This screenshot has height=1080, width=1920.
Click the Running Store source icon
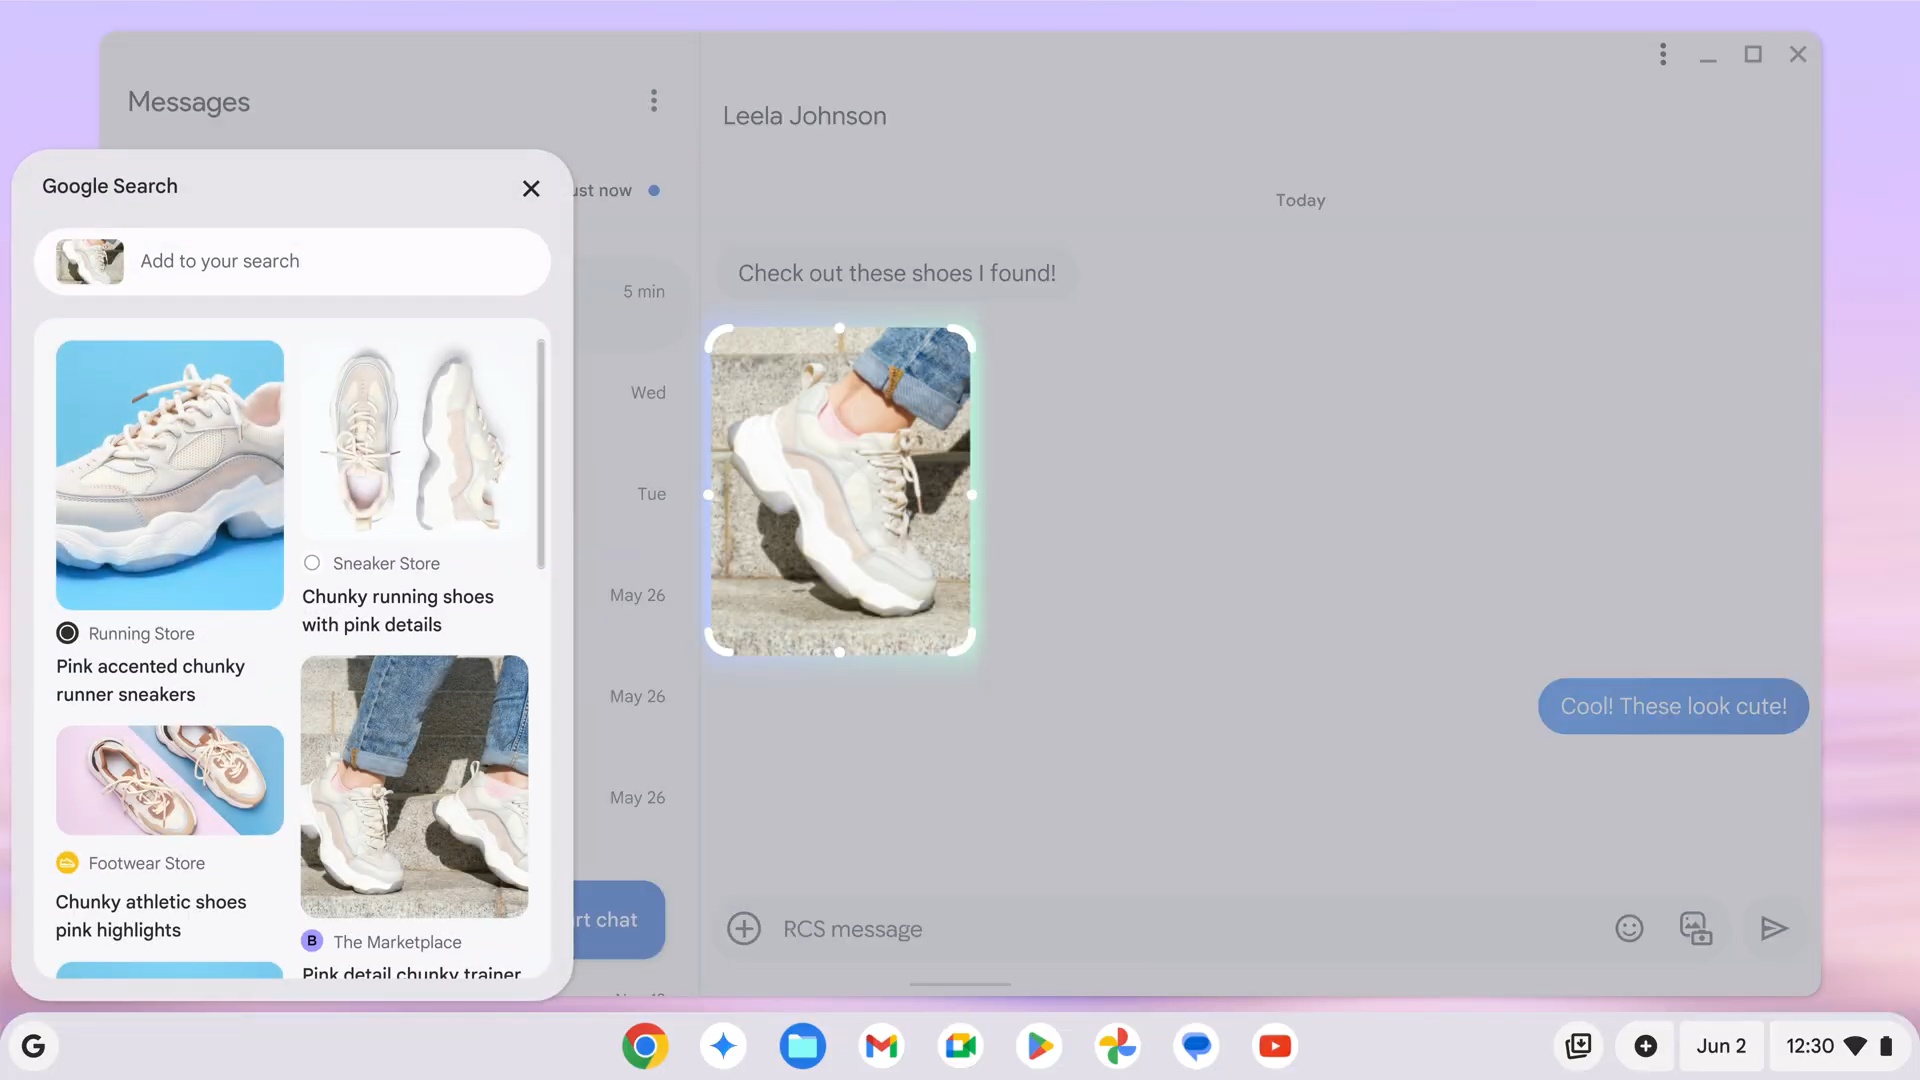tap(67, 633)
